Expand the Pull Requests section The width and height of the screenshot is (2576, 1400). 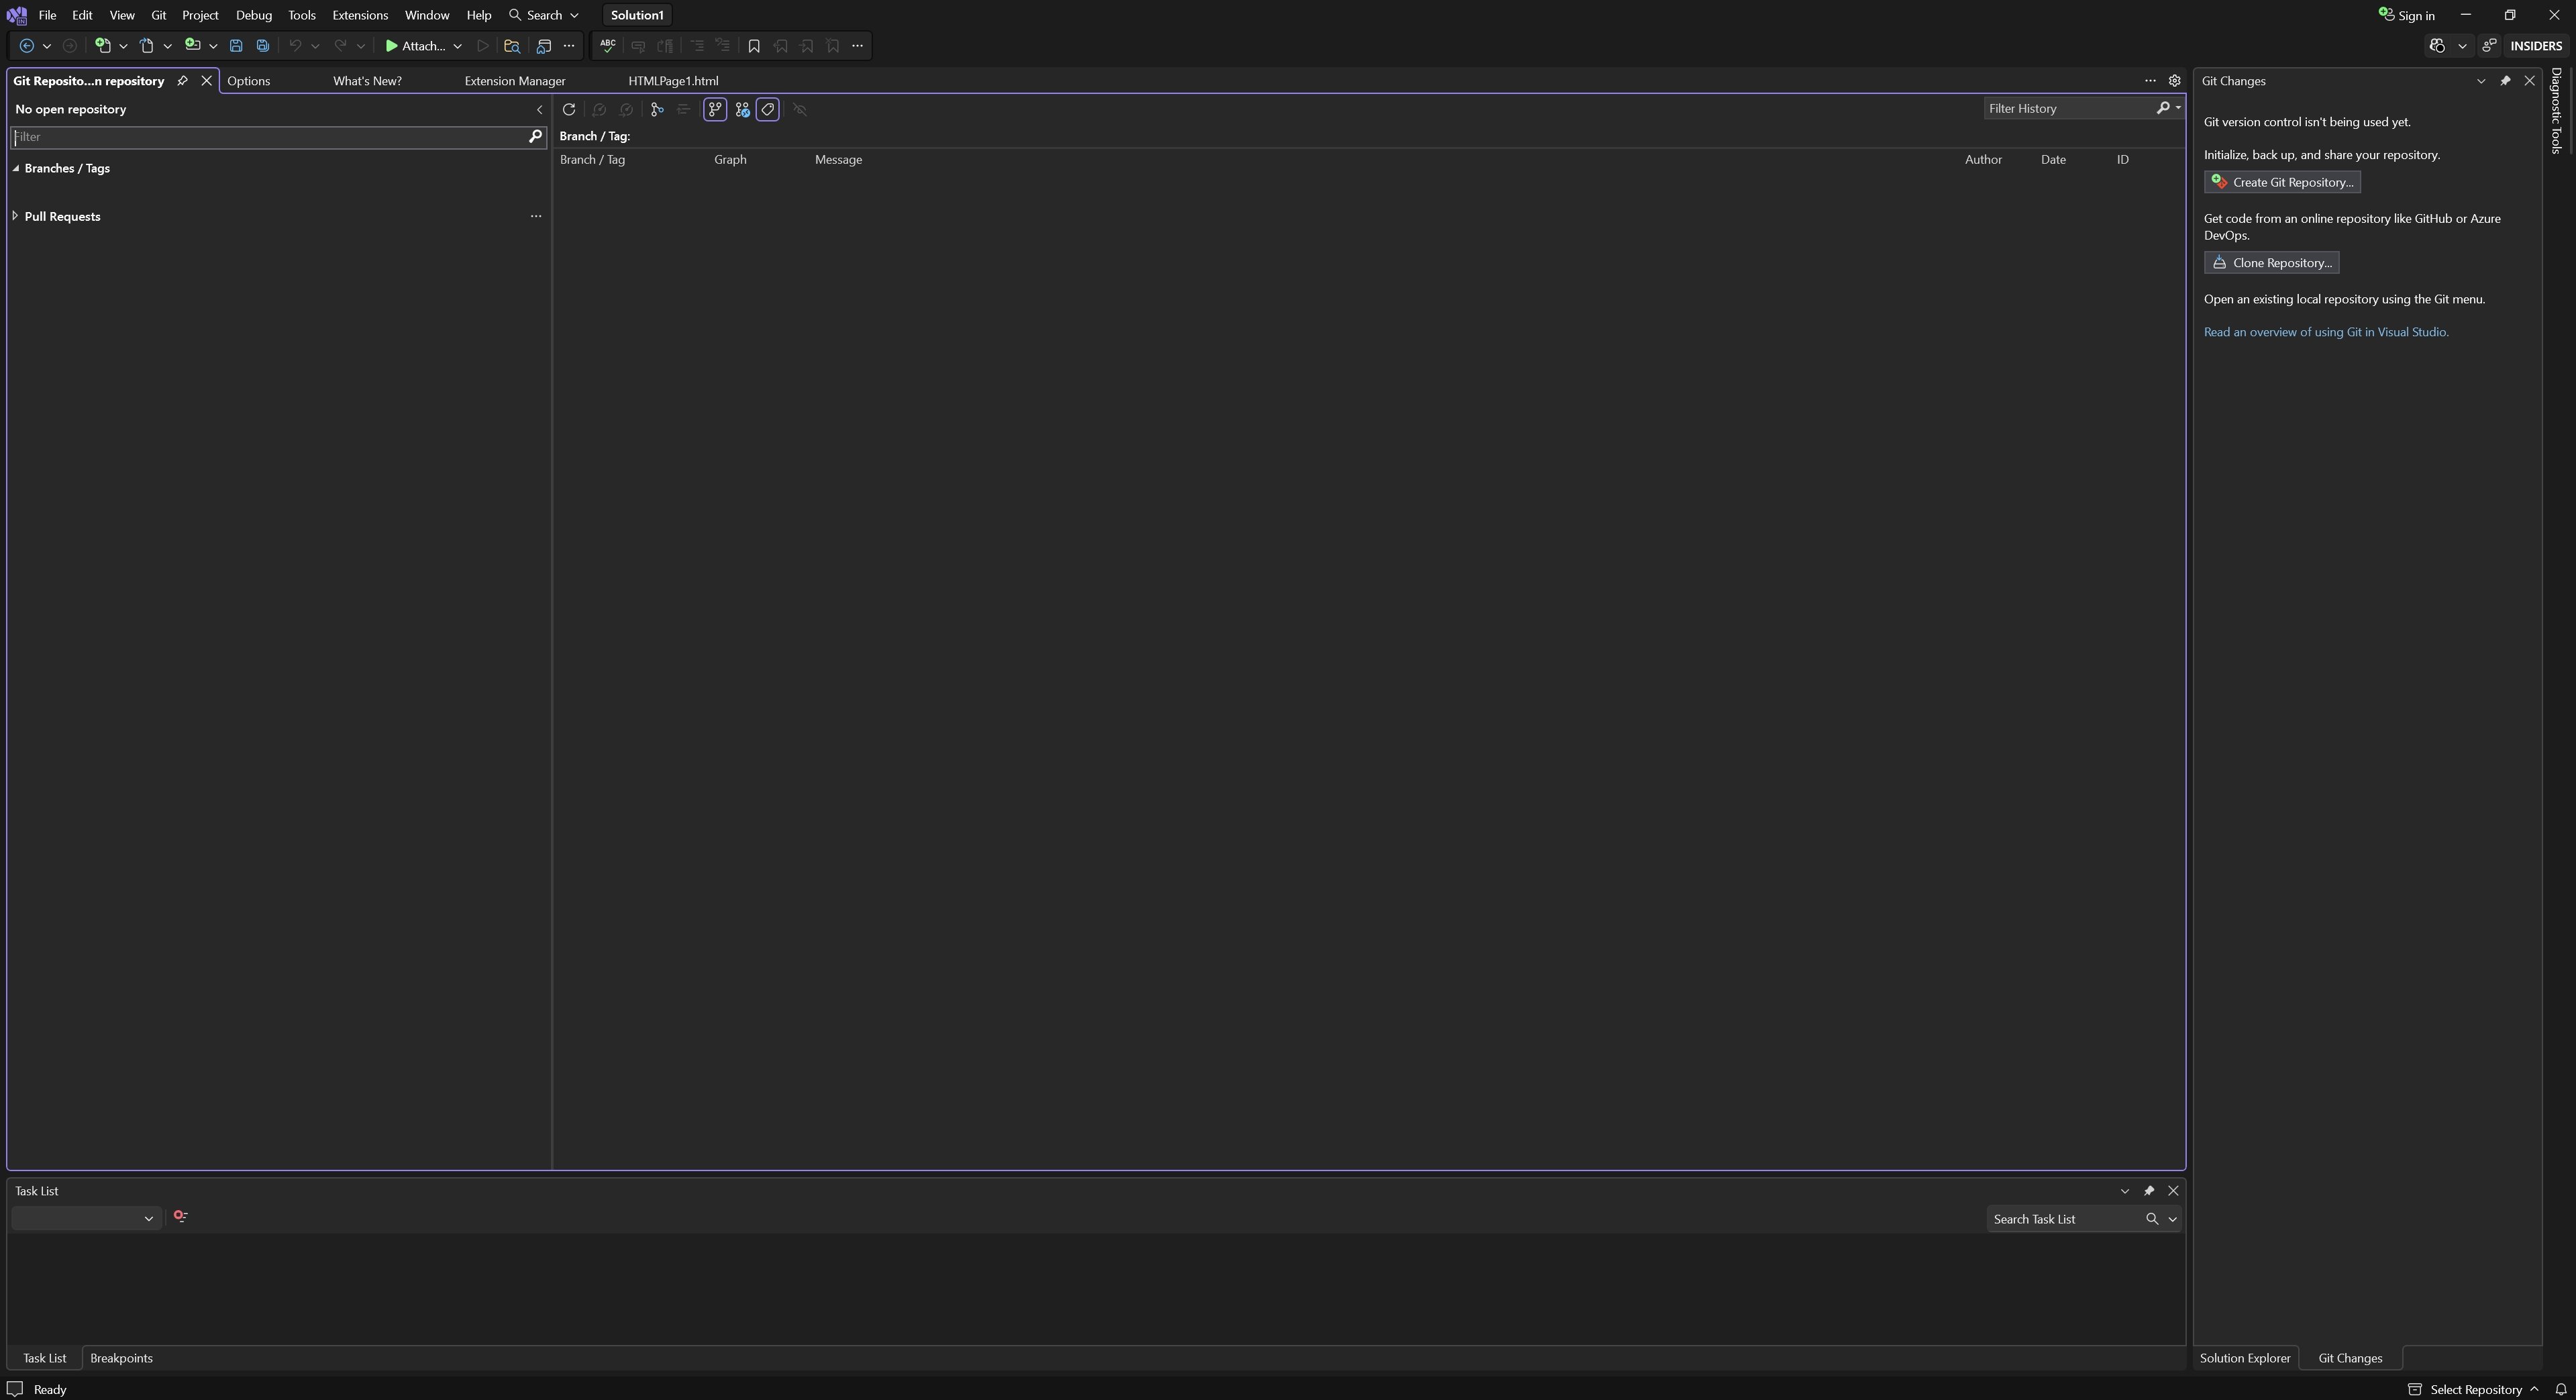[x=16, y=216]
